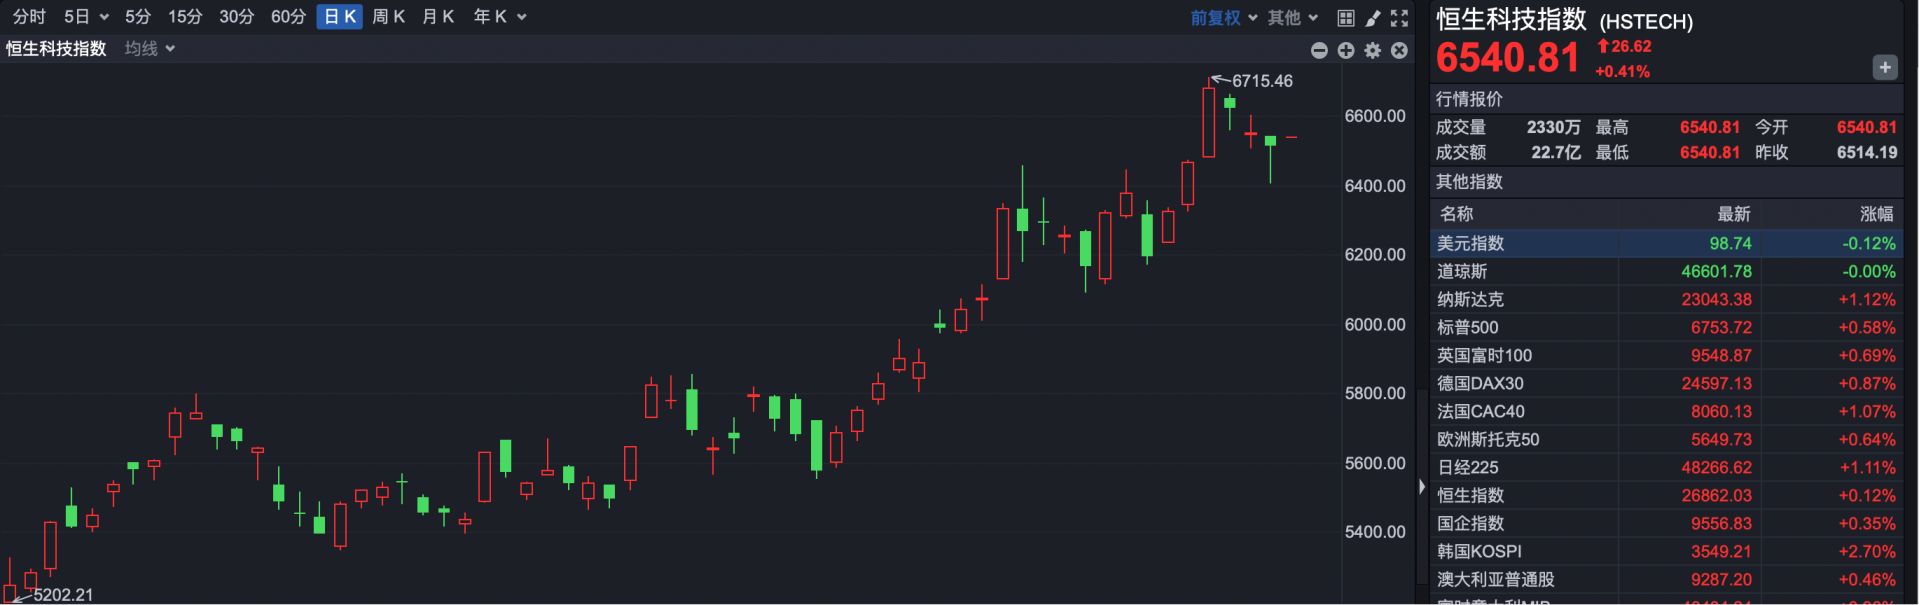The image size is (1919, 605).
Task: Open chart settings gear icon
Action: pyautogui.click(x=1373, y=50)
